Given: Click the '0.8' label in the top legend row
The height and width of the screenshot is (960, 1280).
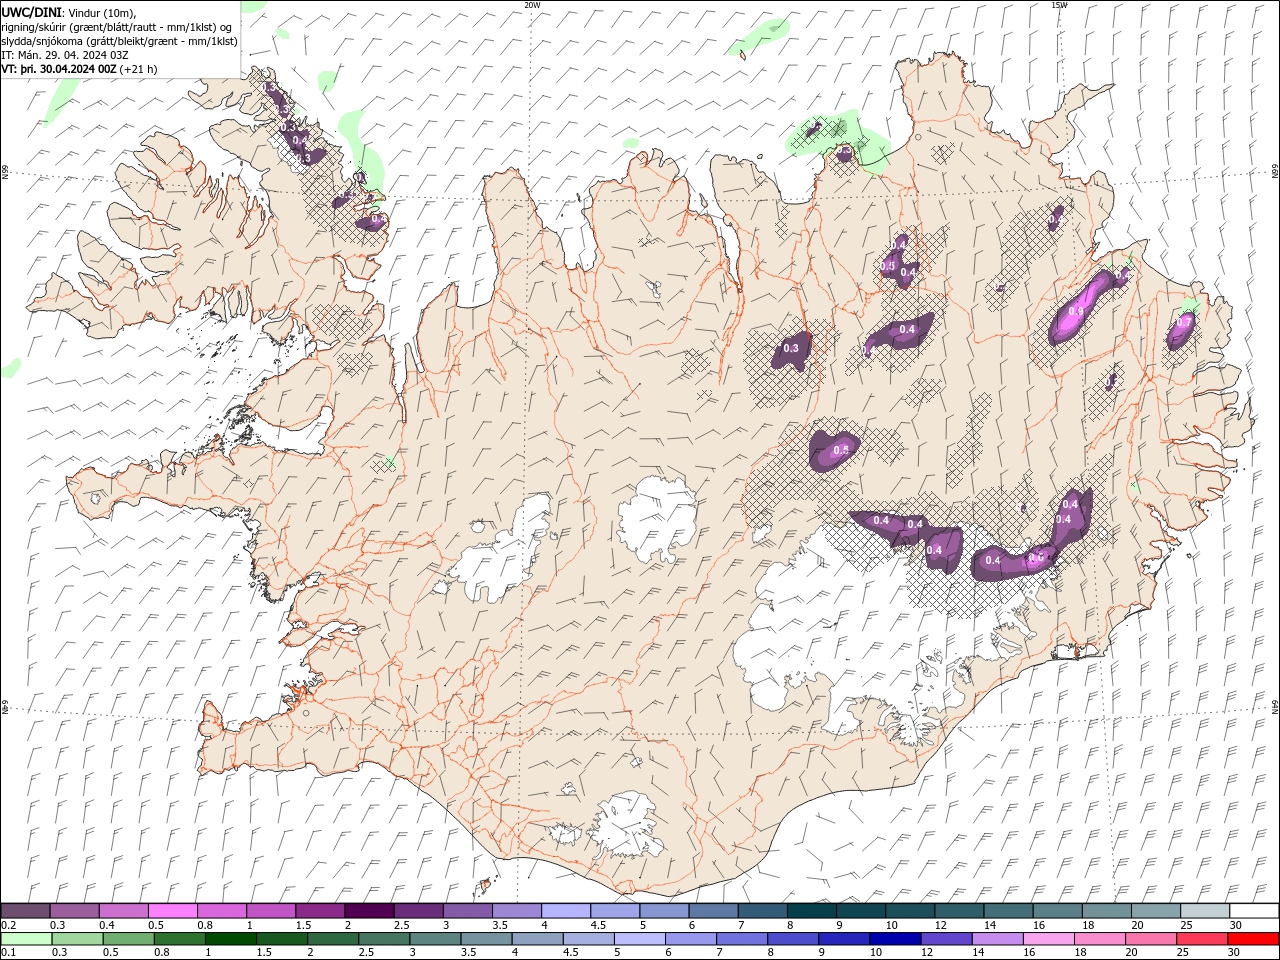Looking at the screenshot, I should (x=205, y=925).
